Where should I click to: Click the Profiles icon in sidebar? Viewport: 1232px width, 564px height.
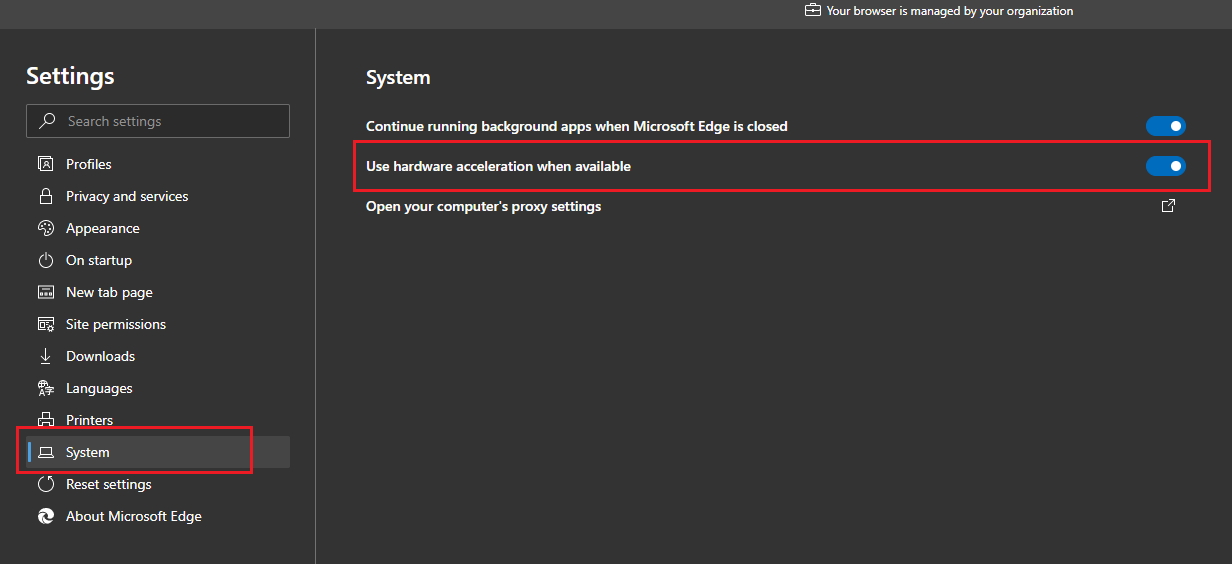(x=45, y=164)
